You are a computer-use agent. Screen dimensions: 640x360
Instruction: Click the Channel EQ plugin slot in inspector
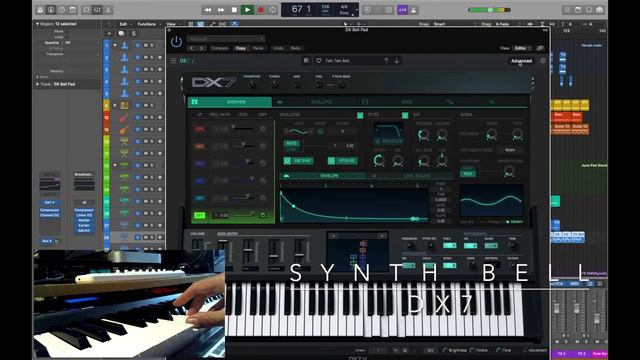coord(49,215)
